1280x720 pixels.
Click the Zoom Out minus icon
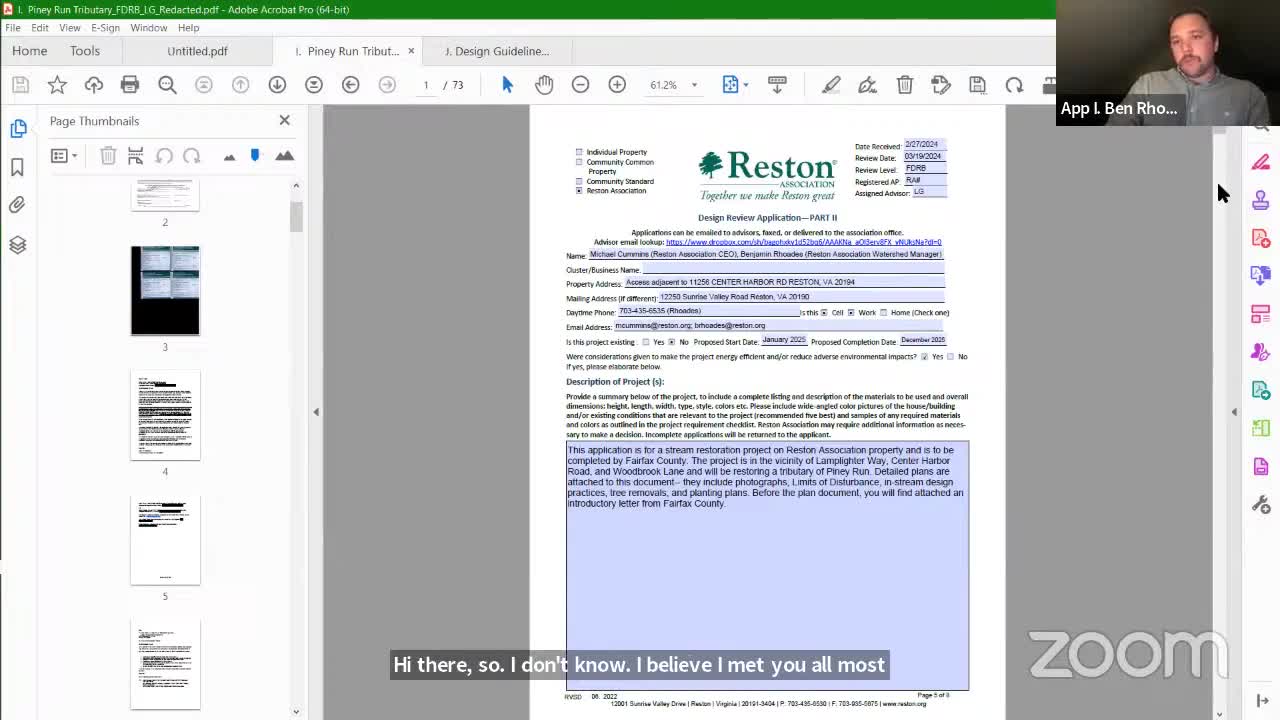point(580,85)
